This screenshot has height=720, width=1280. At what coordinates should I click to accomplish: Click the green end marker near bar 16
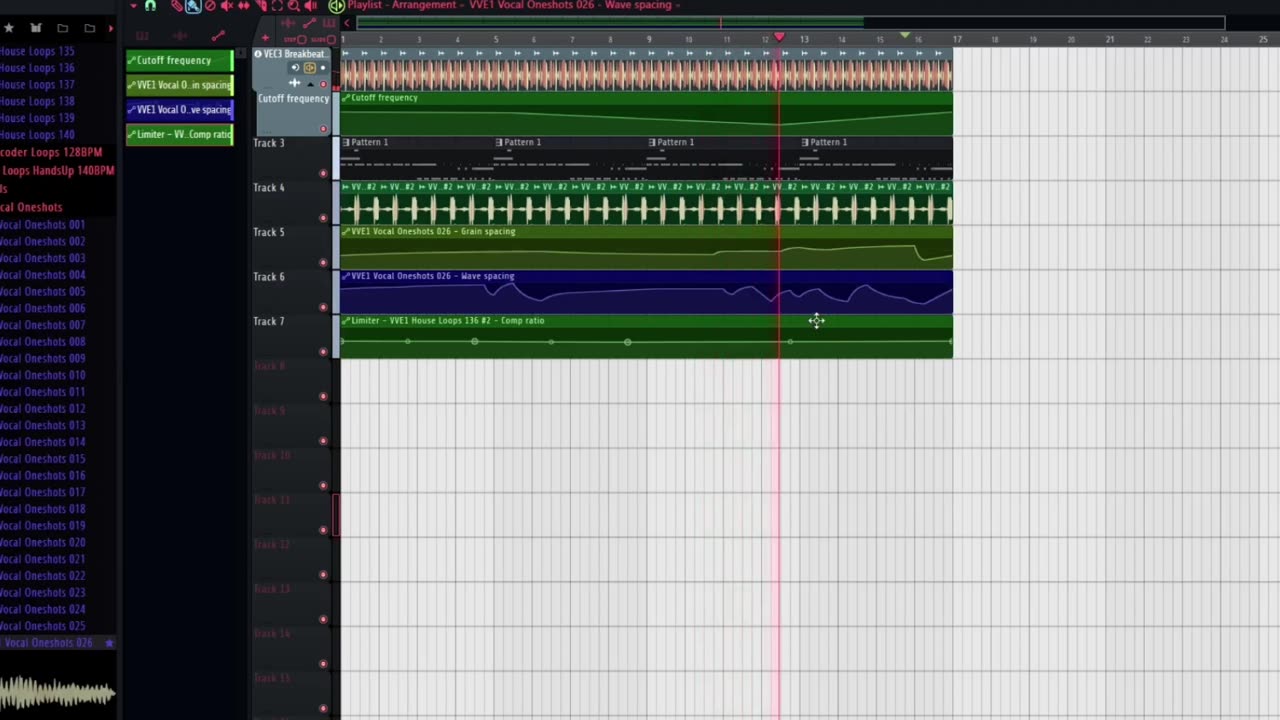905,36
